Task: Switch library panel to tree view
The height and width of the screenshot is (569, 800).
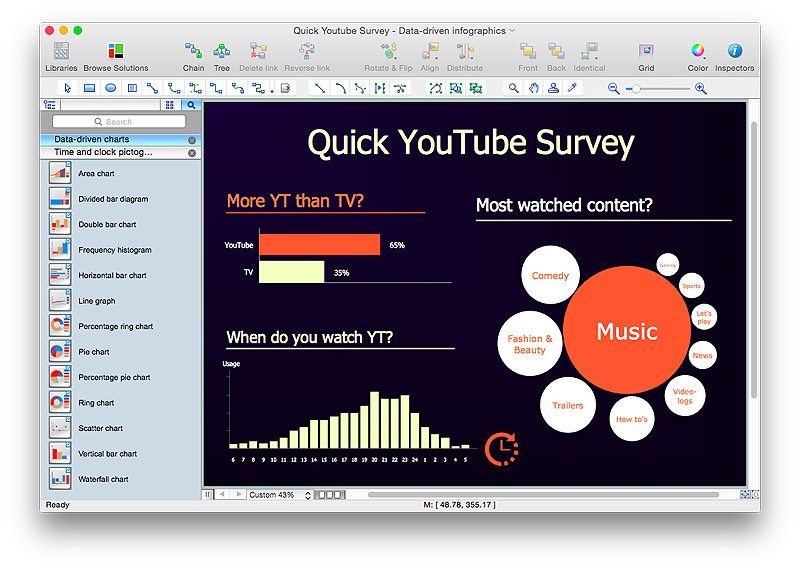Action: tap(50, 105)
